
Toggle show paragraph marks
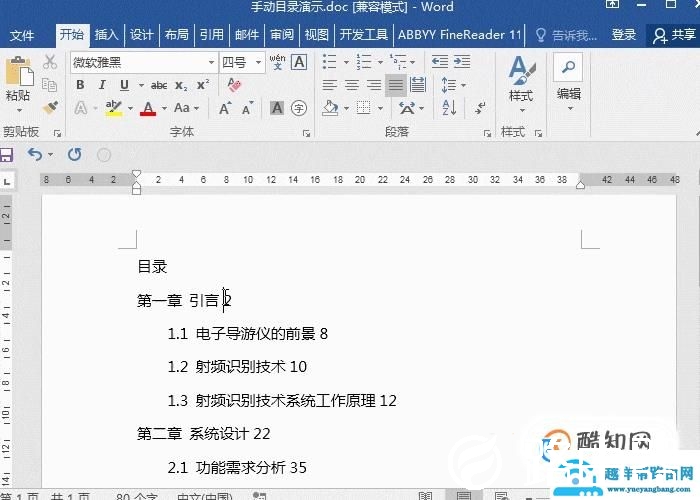[x=480, y=108]
